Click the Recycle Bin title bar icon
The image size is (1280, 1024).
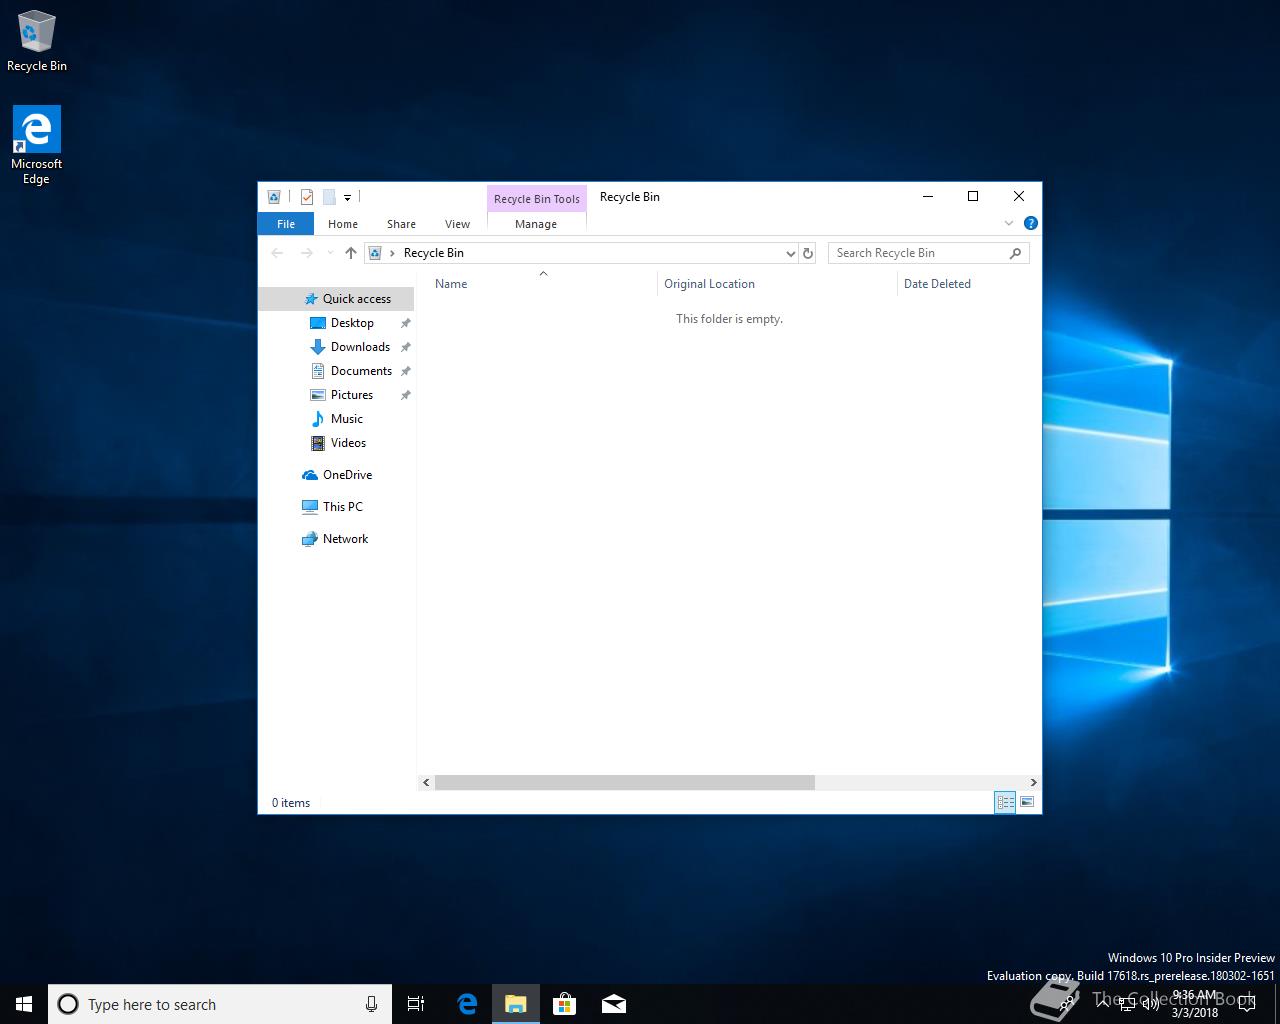click(274, 197)
